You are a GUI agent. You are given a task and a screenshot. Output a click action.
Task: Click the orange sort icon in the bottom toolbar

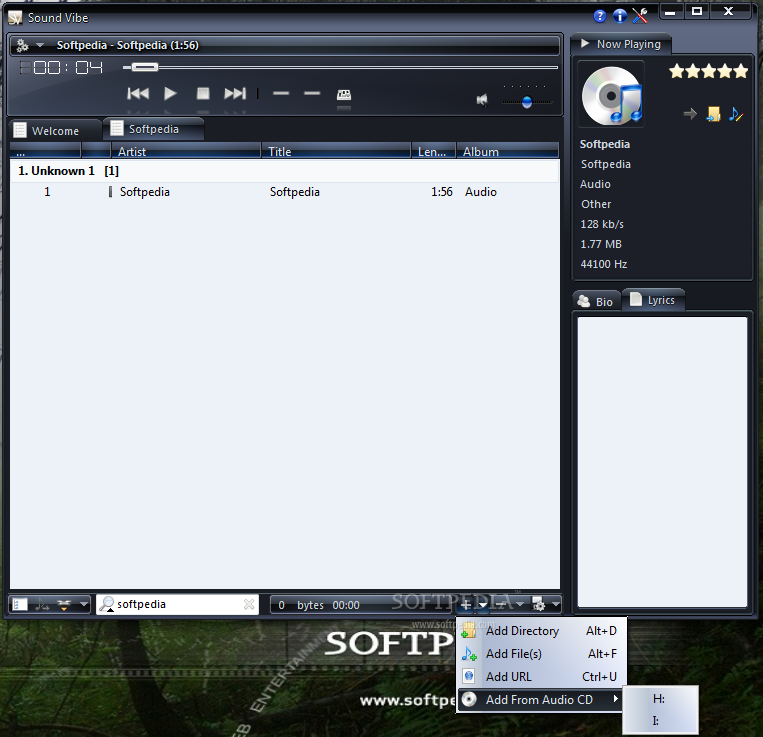click(x=64, y=605)
